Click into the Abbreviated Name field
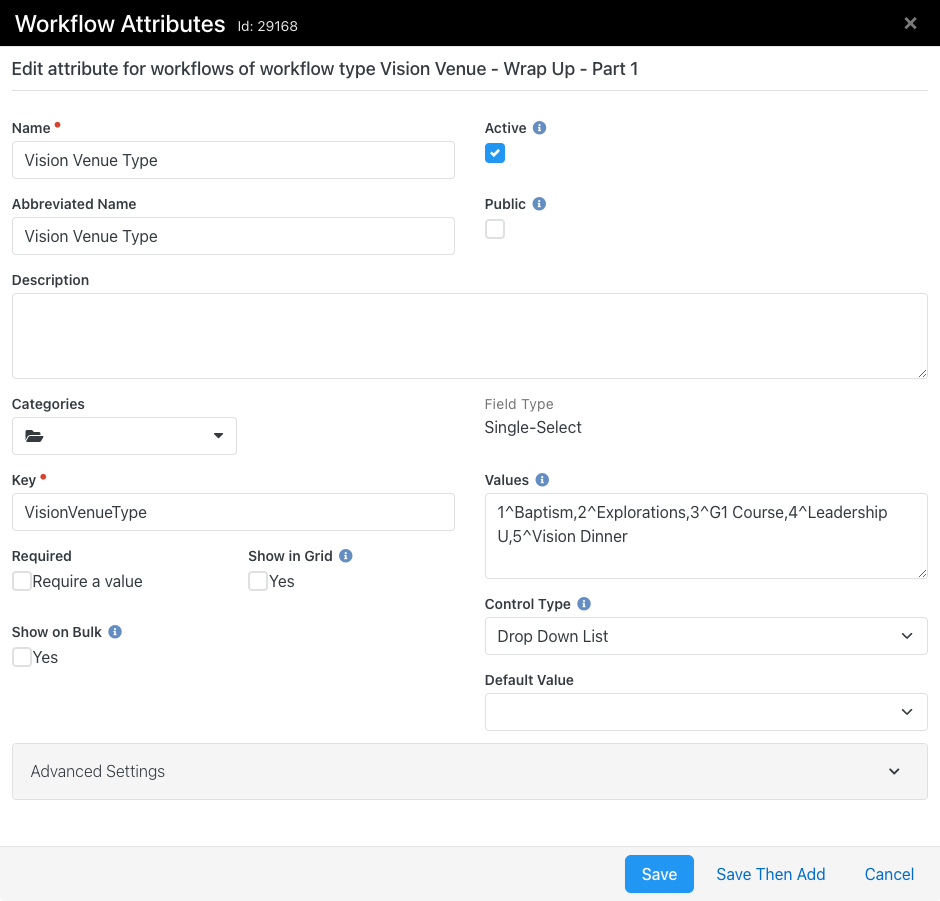 point(233,236)
